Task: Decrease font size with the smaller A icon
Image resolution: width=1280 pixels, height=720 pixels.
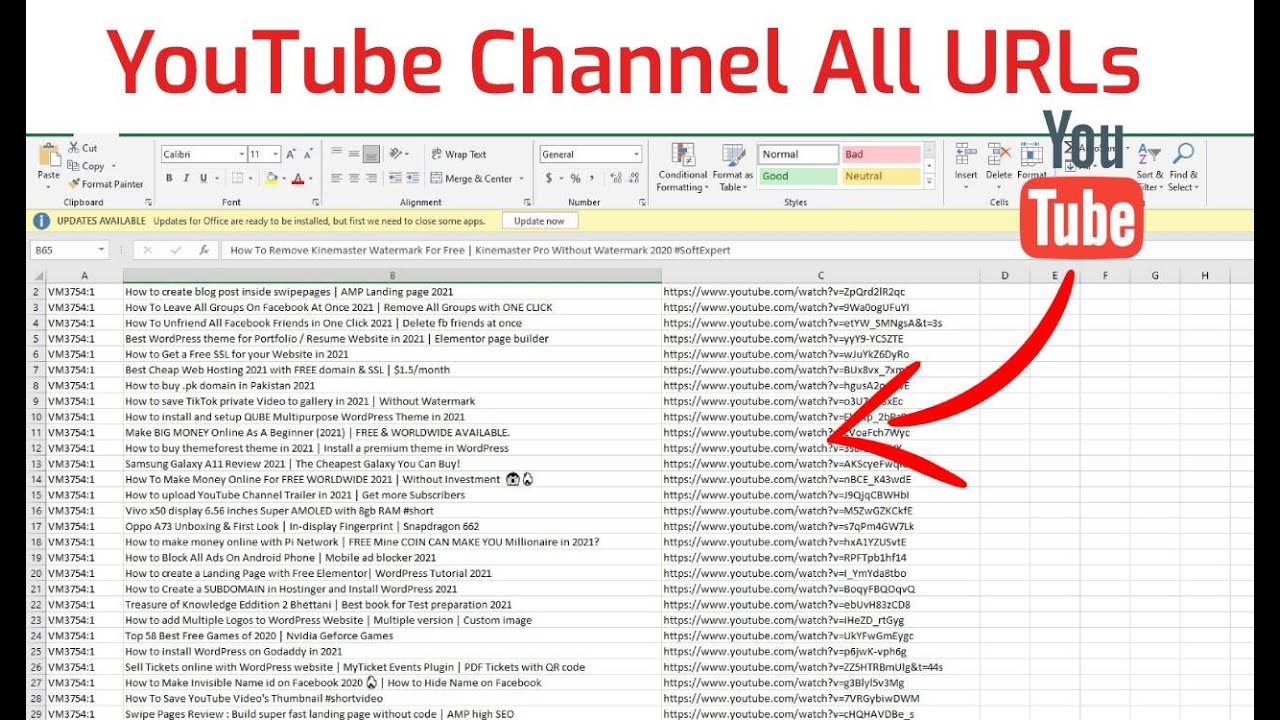Action: (308, 154)
